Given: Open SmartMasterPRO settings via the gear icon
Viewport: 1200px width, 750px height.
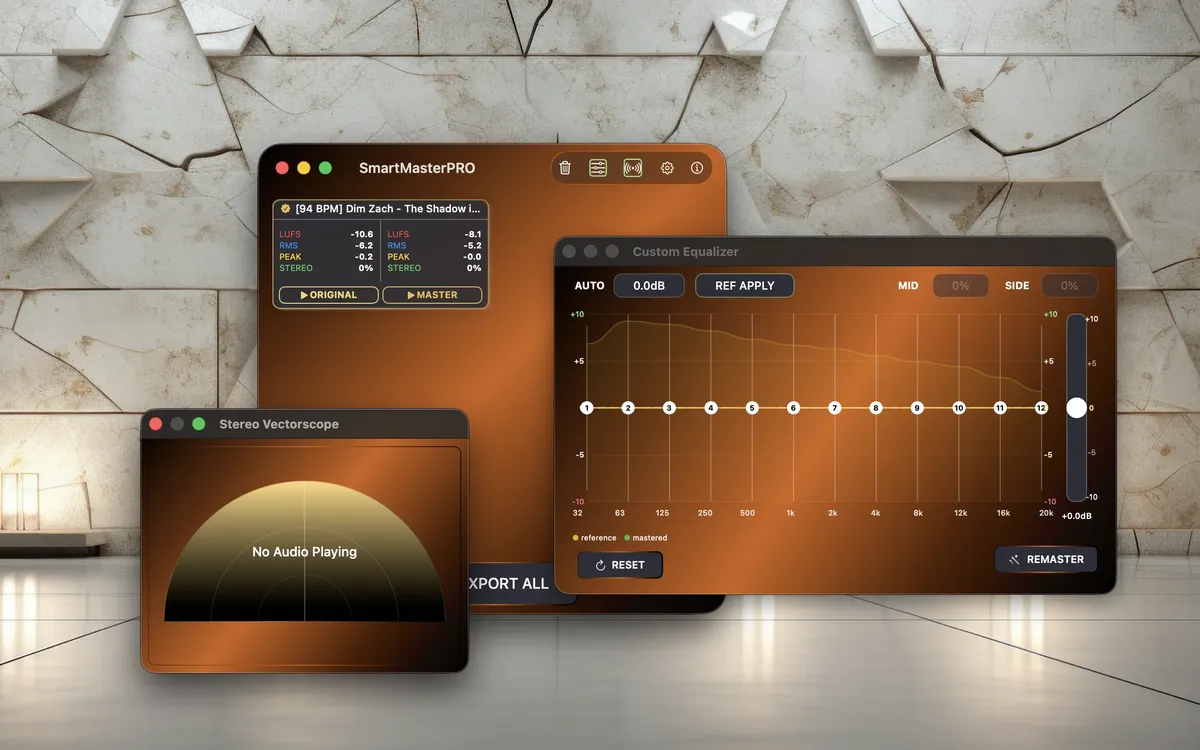Looking at the screenshot, I should point(666,168).
